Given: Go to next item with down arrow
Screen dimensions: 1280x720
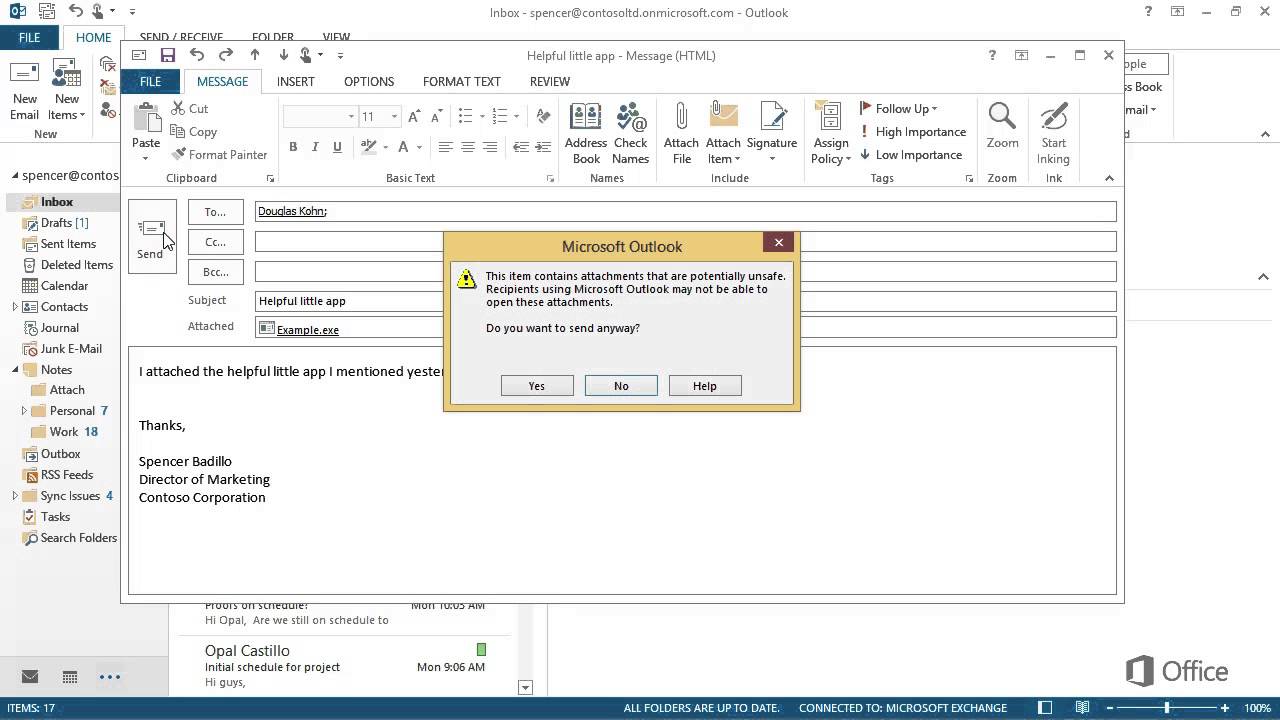Looking at the screenshot, I should pos(284,55).
